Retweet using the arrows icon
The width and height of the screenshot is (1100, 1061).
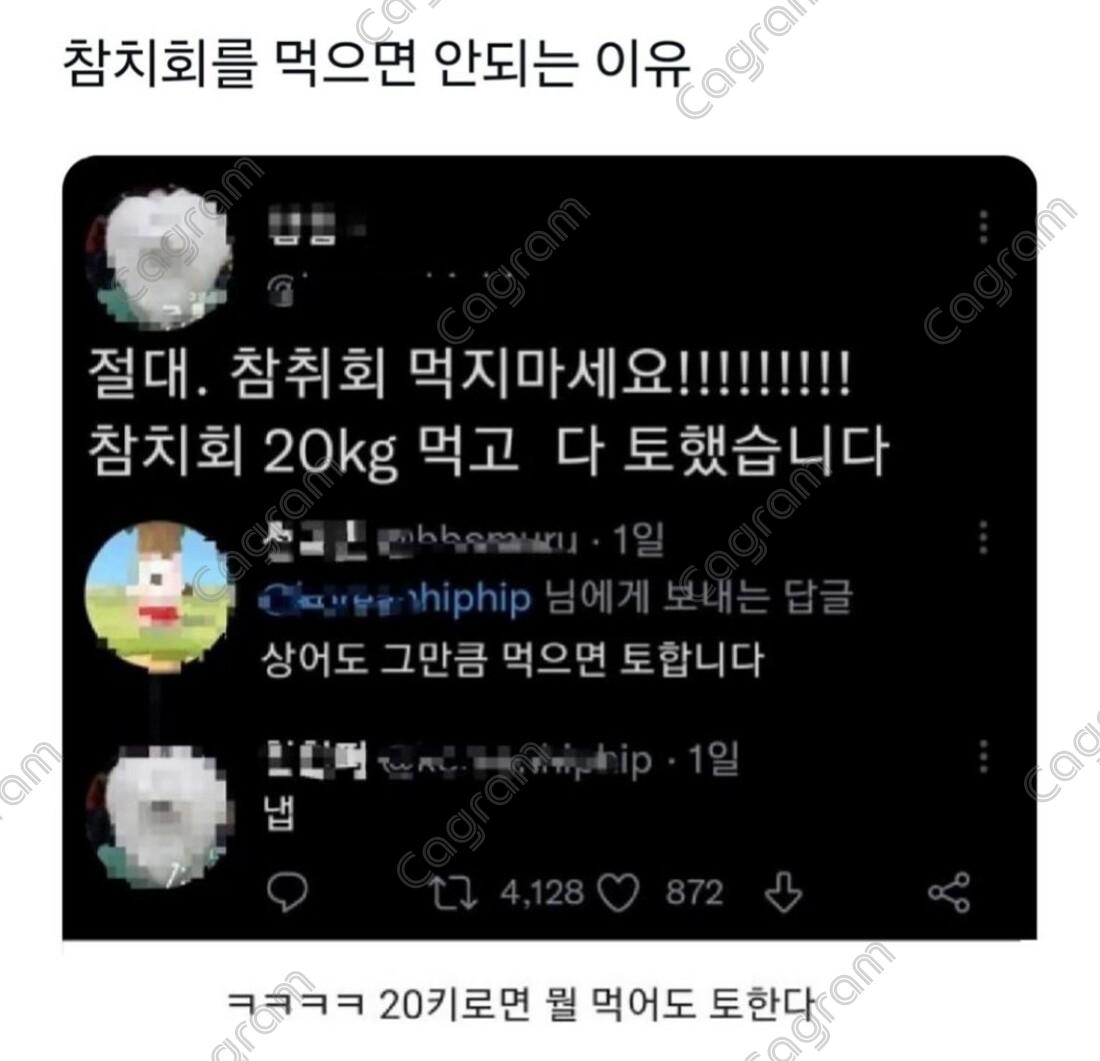454,893
